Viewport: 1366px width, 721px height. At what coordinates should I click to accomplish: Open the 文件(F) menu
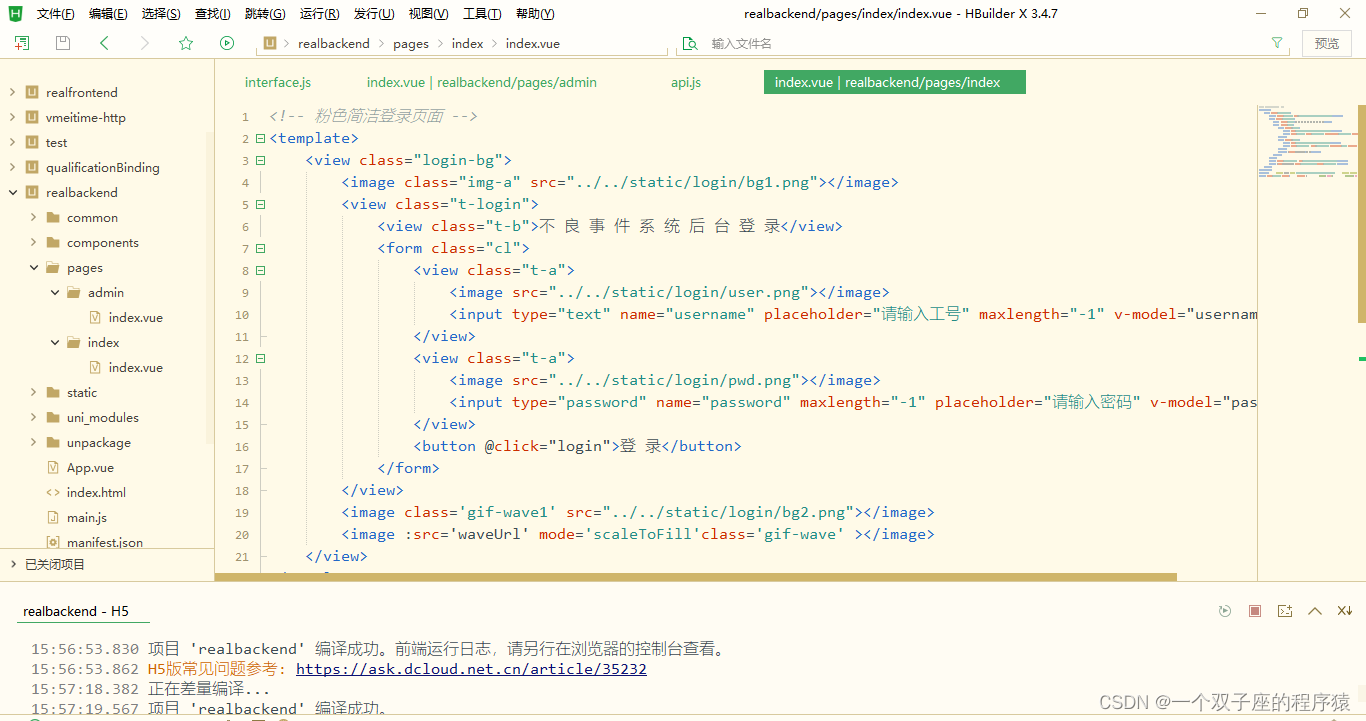56,14
